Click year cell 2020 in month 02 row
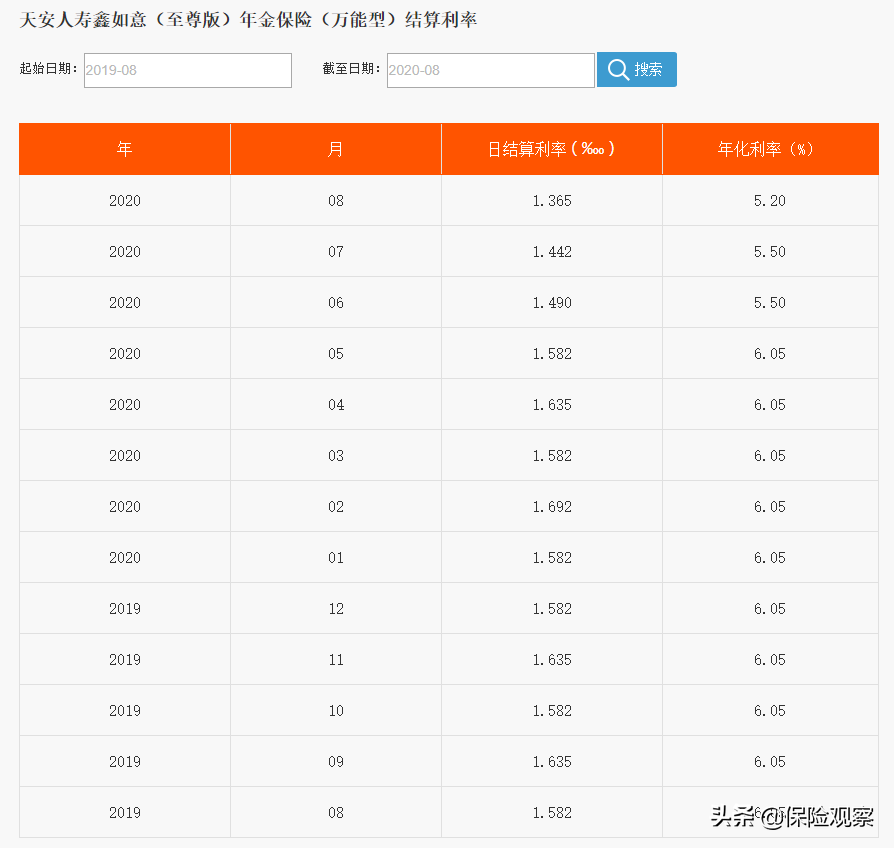 tap(125, 507)
